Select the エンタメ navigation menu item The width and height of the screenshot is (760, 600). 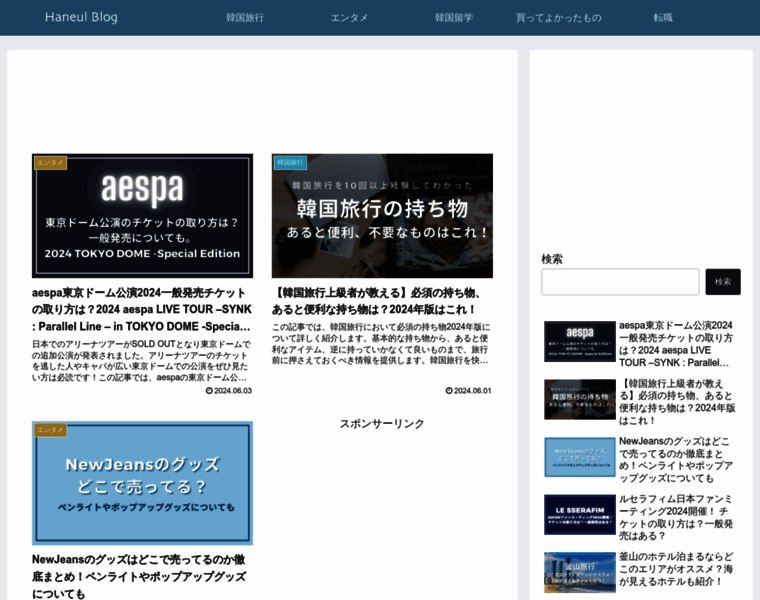pos(350,17)
